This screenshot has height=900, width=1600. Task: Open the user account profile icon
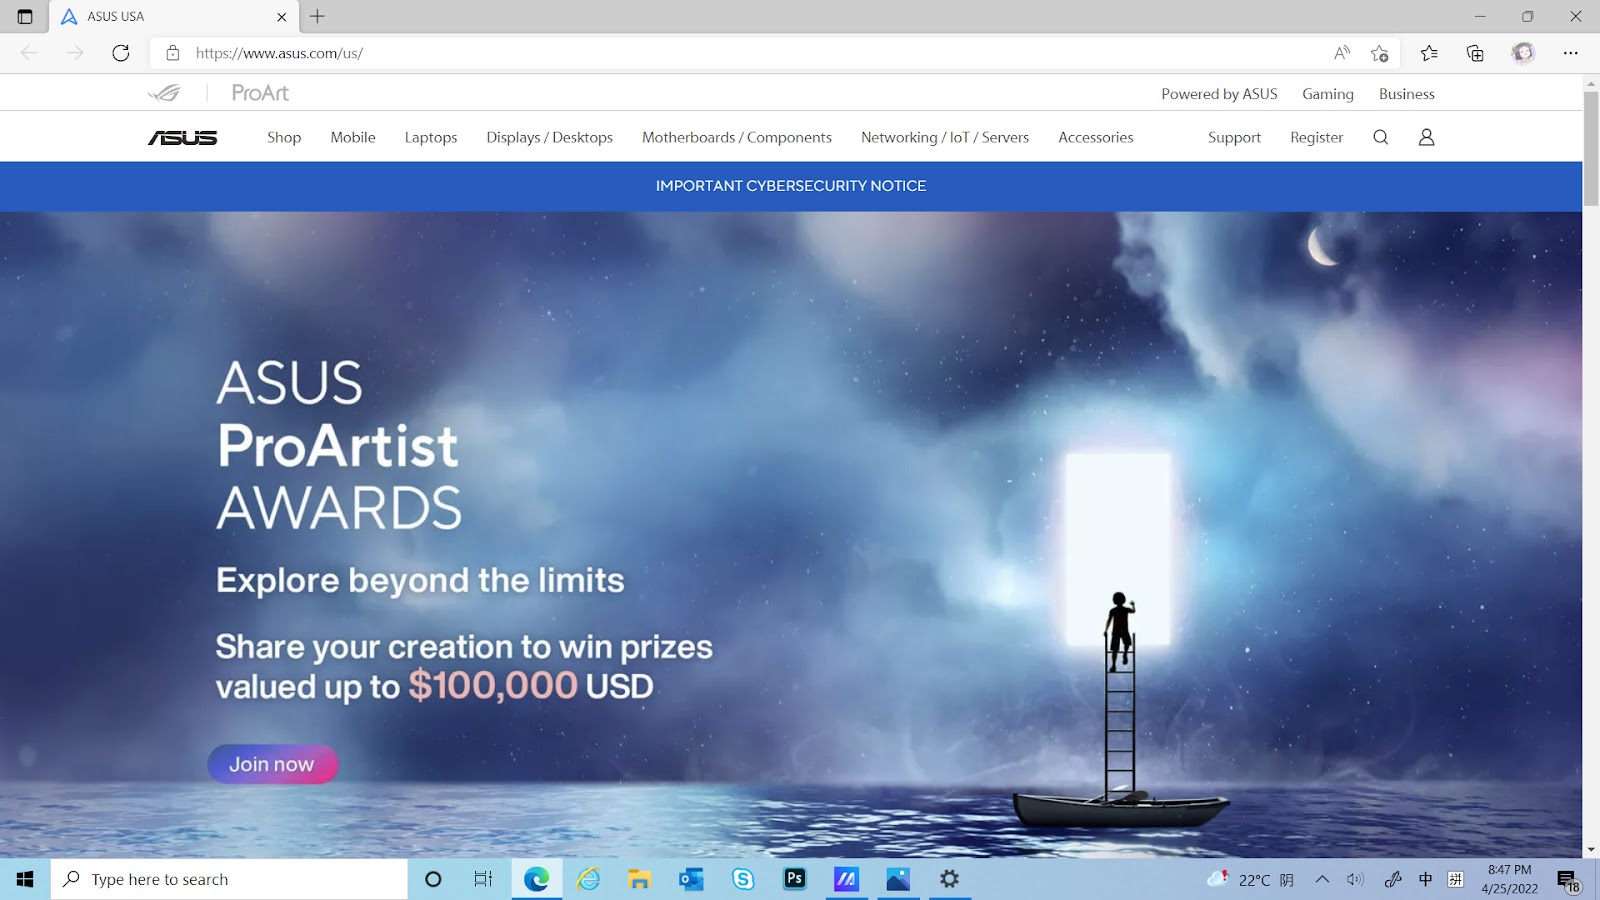click(1427, 137)
